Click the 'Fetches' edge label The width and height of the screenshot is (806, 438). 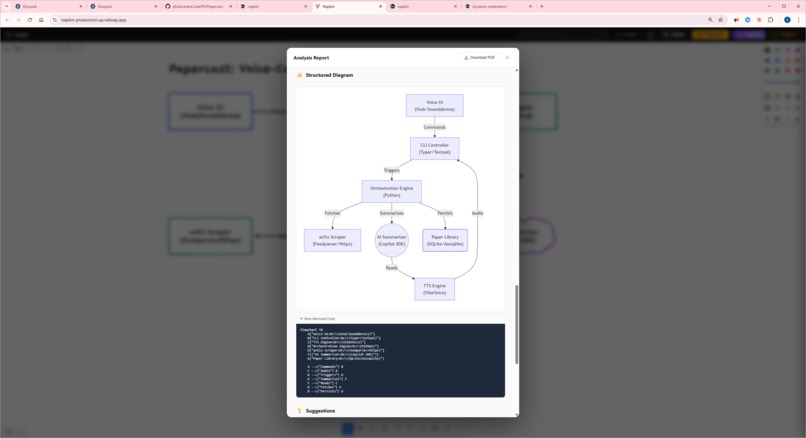(x=332, y=213)
